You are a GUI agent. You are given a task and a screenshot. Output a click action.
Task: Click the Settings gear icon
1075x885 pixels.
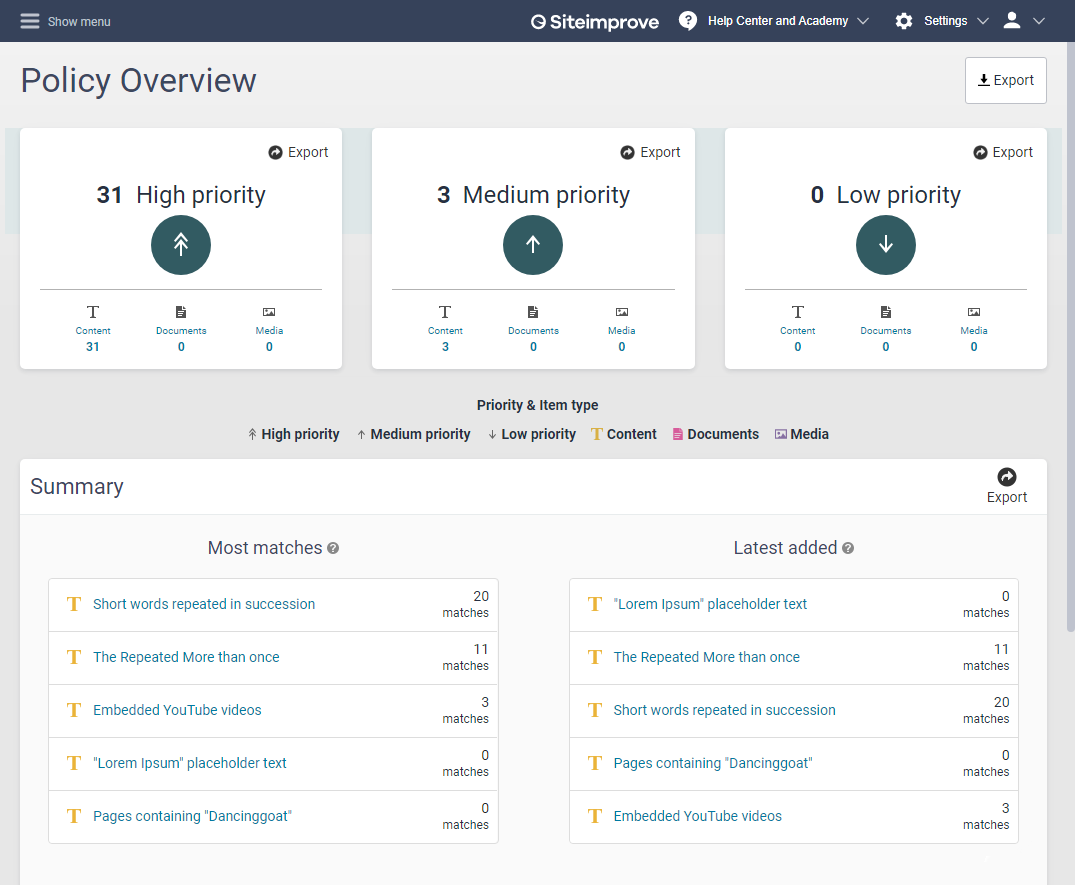904,21
